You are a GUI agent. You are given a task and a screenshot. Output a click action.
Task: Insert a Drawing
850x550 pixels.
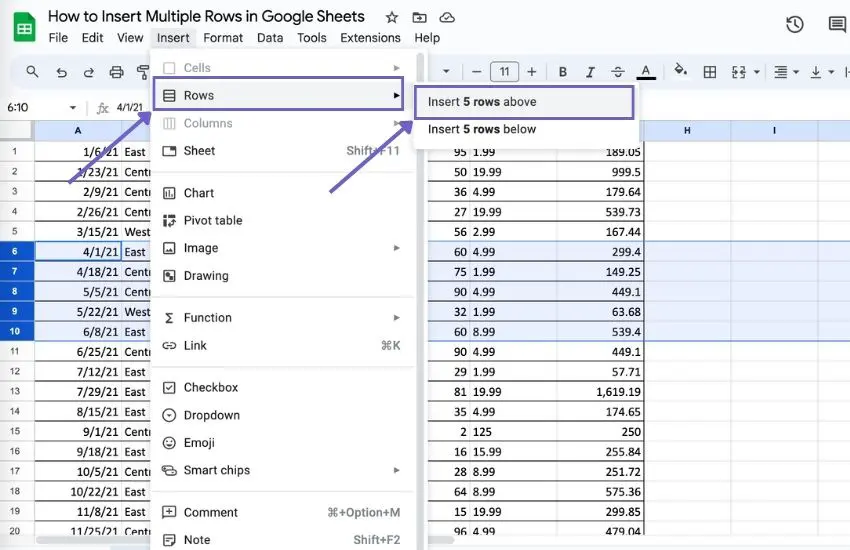(x=282, y=276)
